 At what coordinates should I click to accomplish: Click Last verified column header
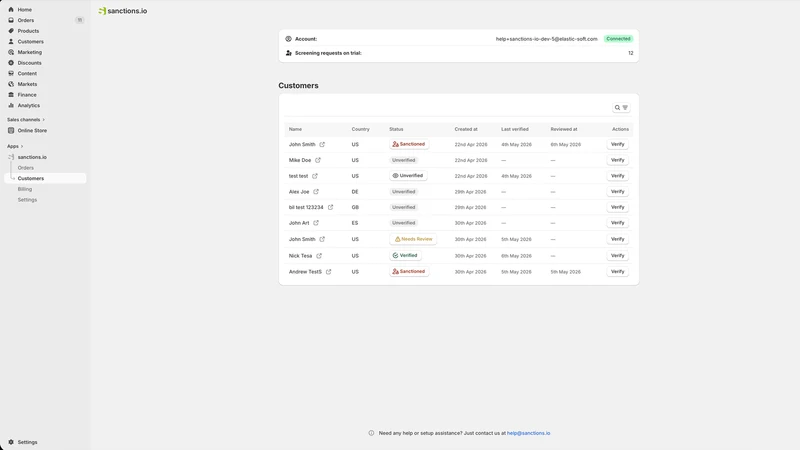pos(515,130)
